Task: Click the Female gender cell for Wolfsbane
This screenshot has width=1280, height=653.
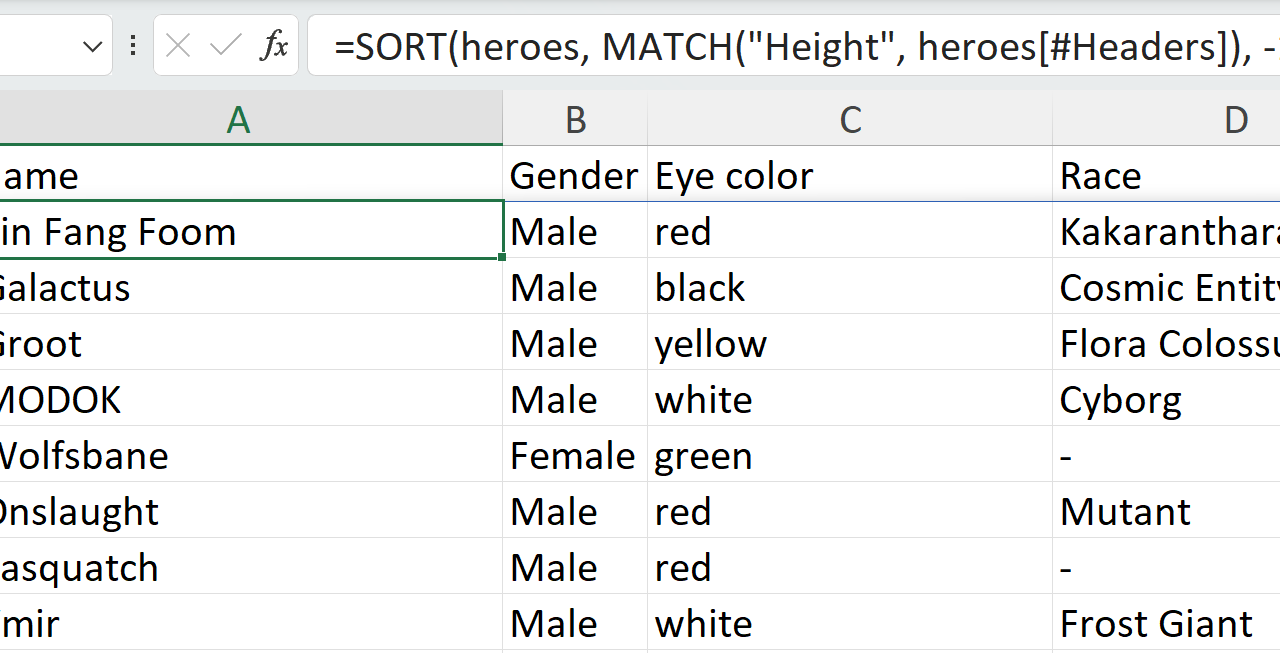Action: pos(573,456)
